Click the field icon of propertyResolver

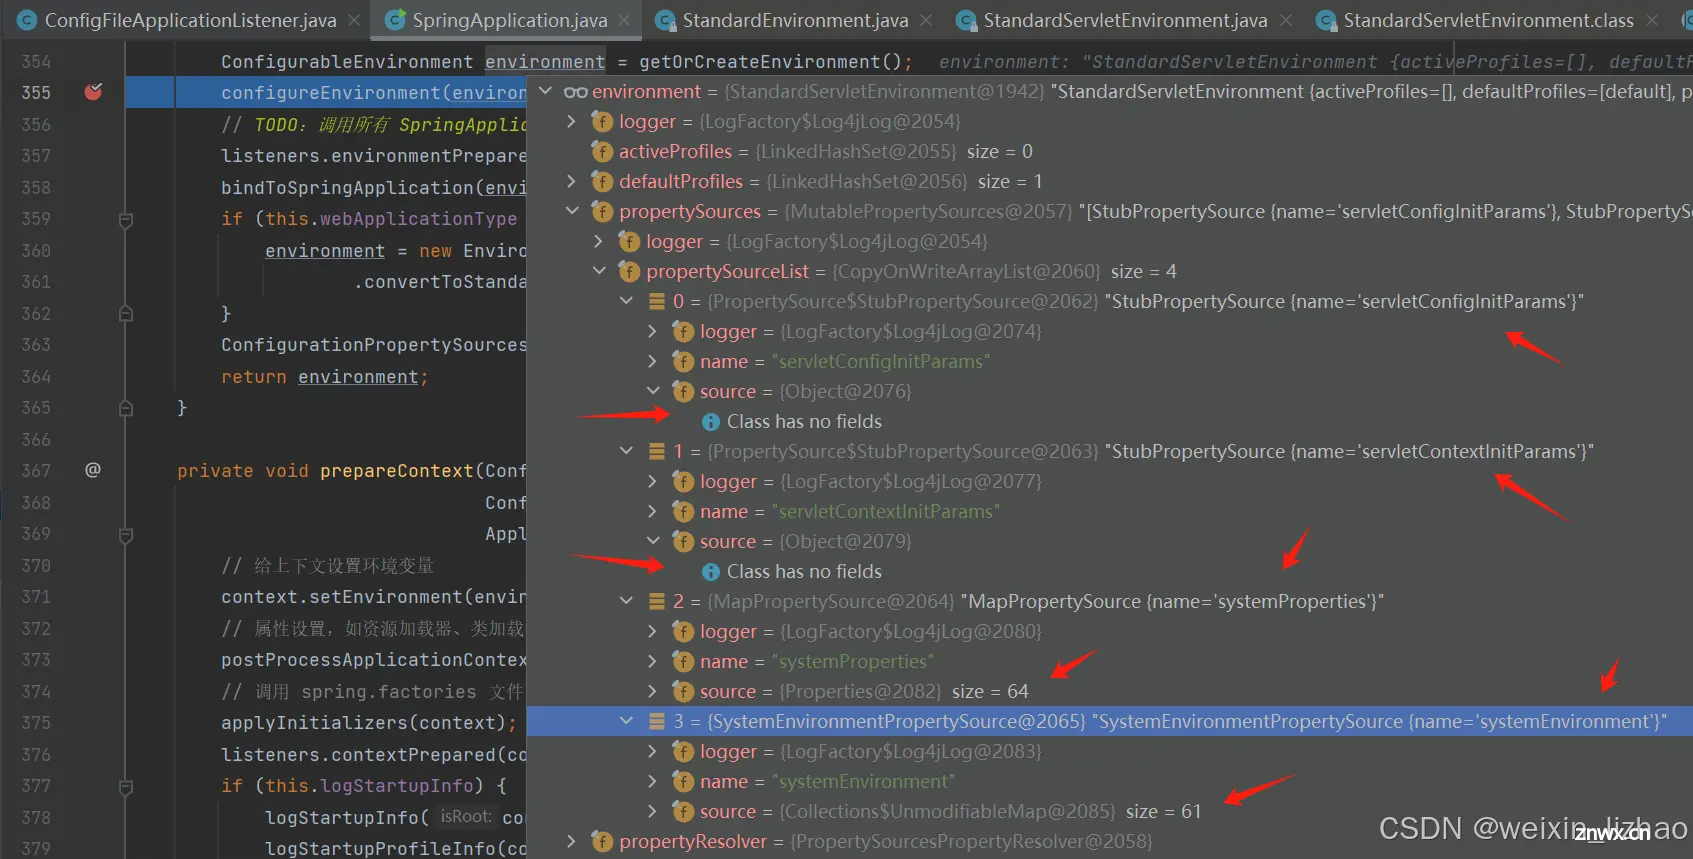(602, 841)
